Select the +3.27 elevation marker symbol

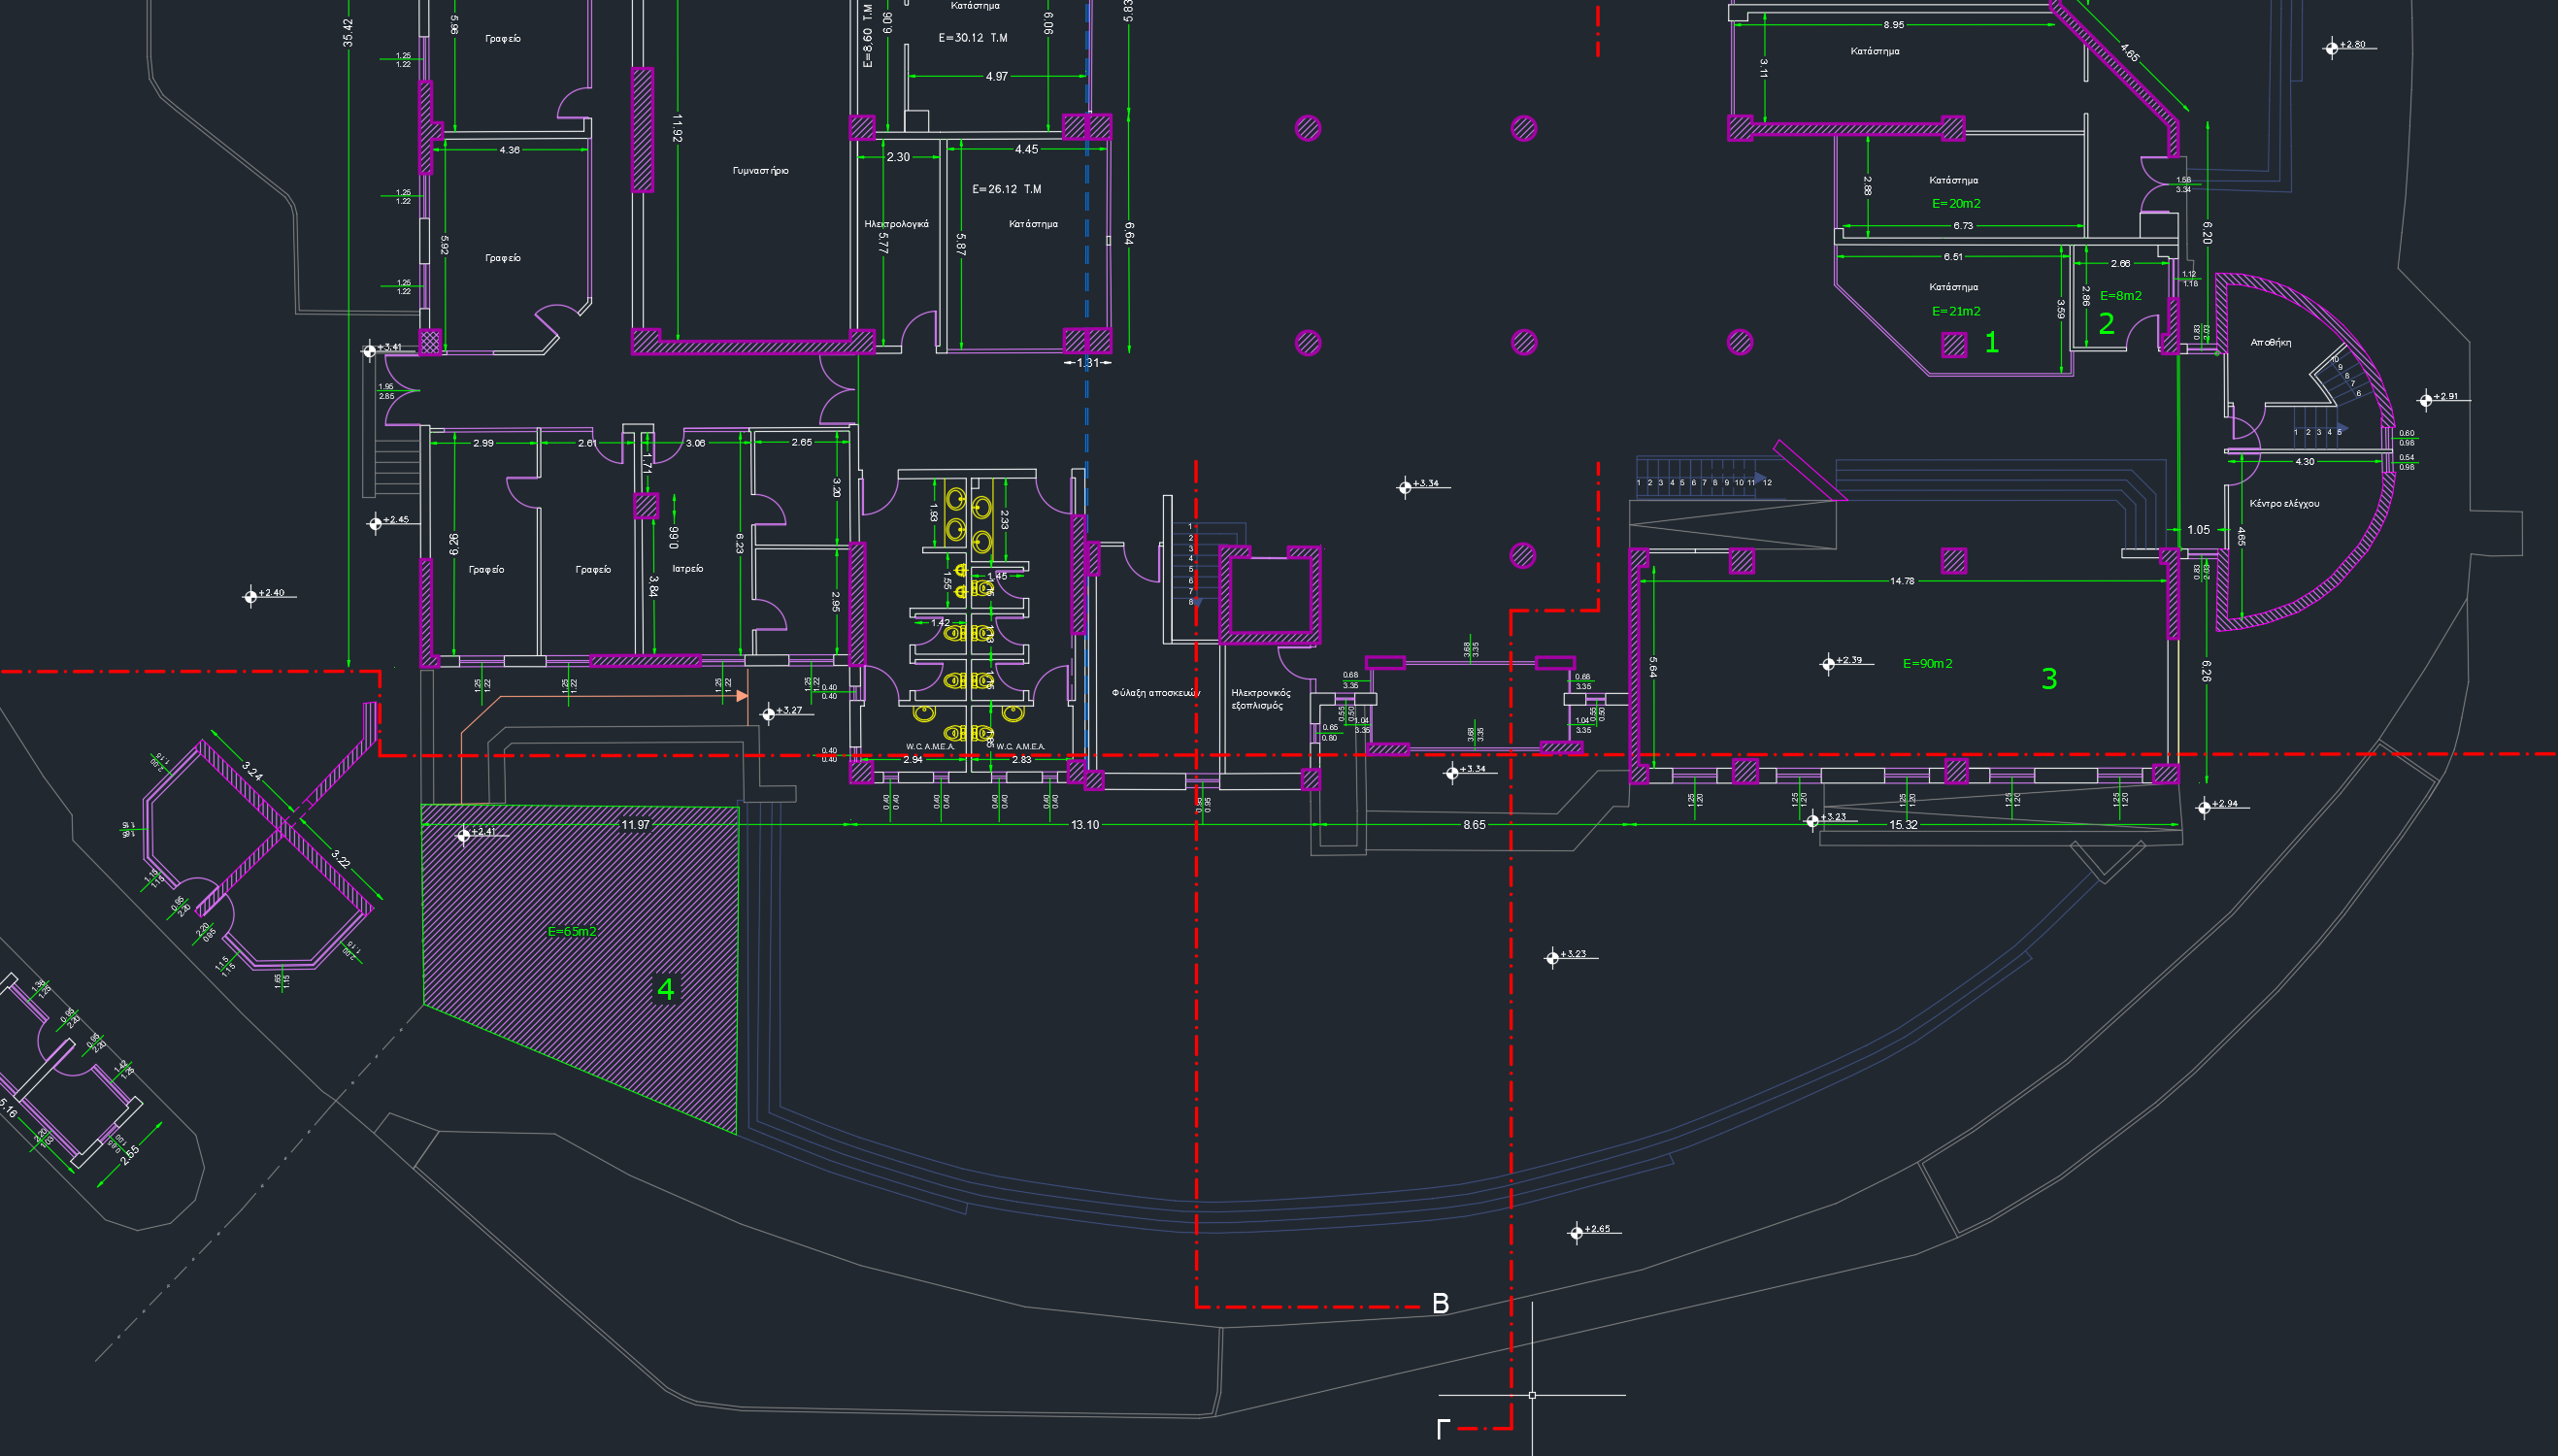pyautogui.click(x=768, y=714)
